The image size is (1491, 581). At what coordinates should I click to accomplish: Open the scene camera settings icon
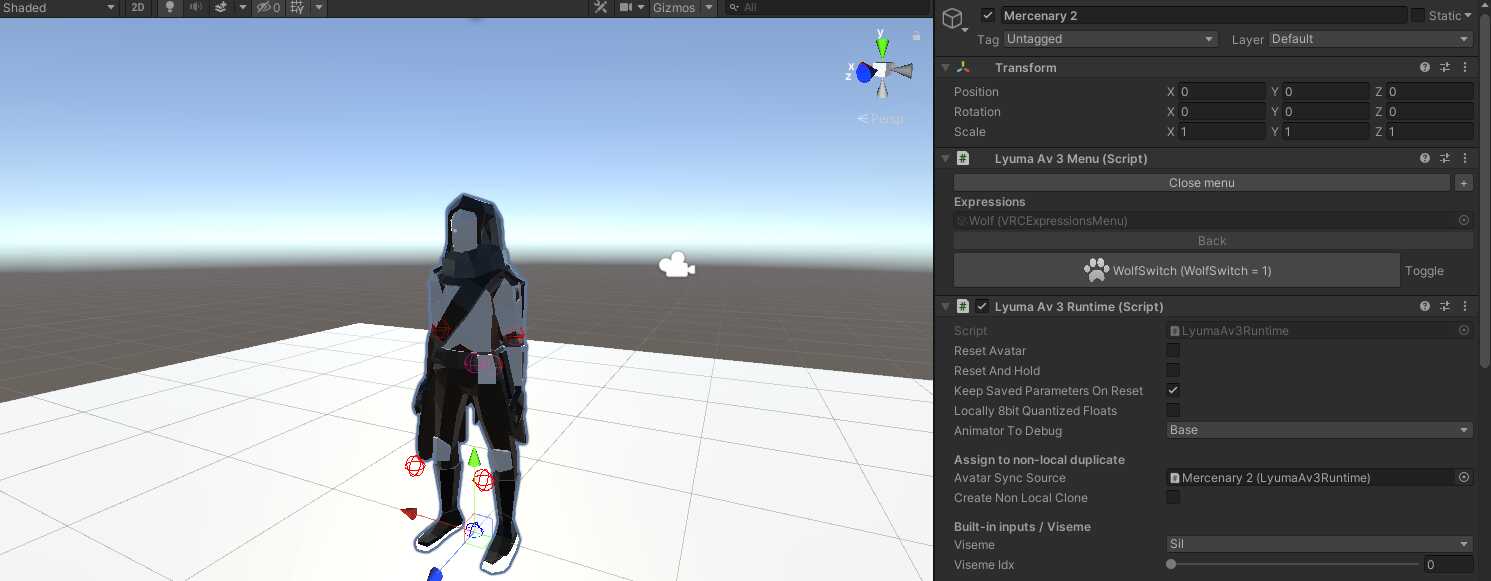[627, 7]
